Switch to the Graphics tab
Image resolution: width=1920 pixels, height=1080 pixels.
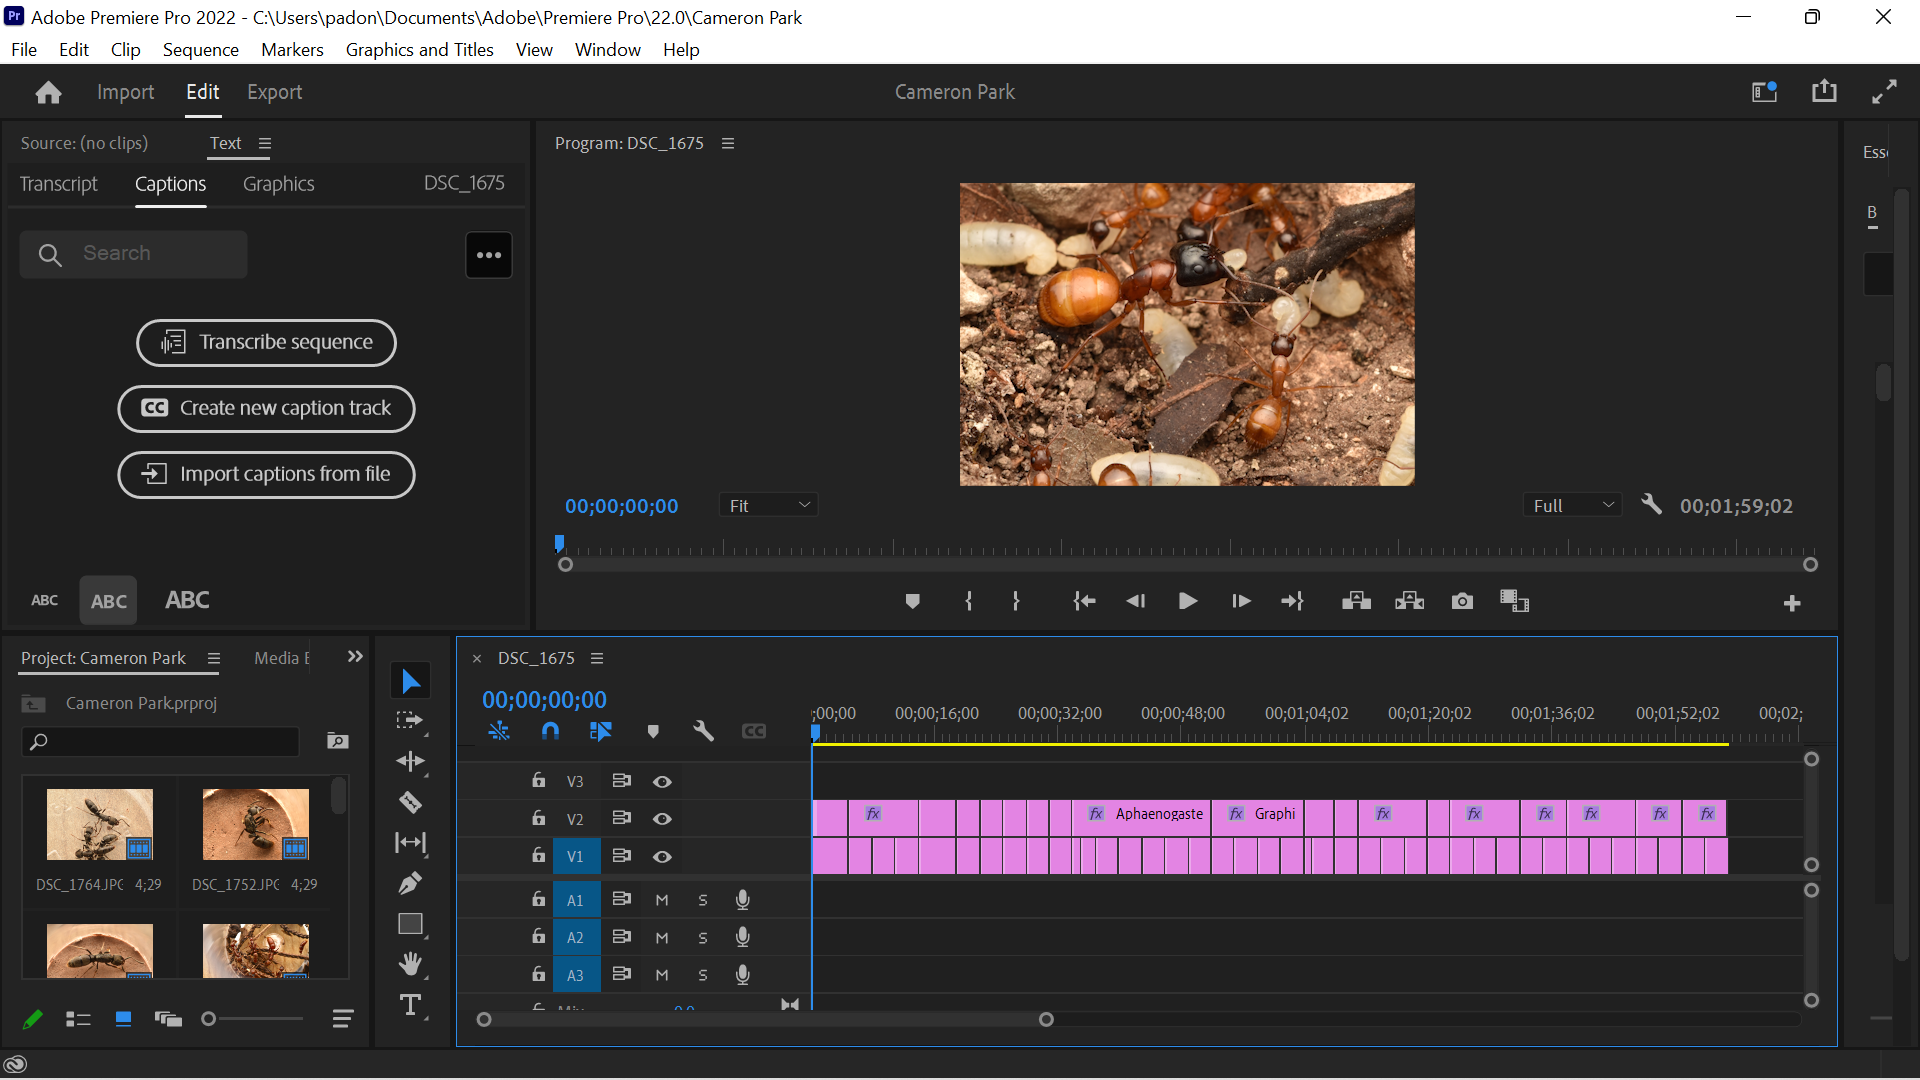(277, 184)
